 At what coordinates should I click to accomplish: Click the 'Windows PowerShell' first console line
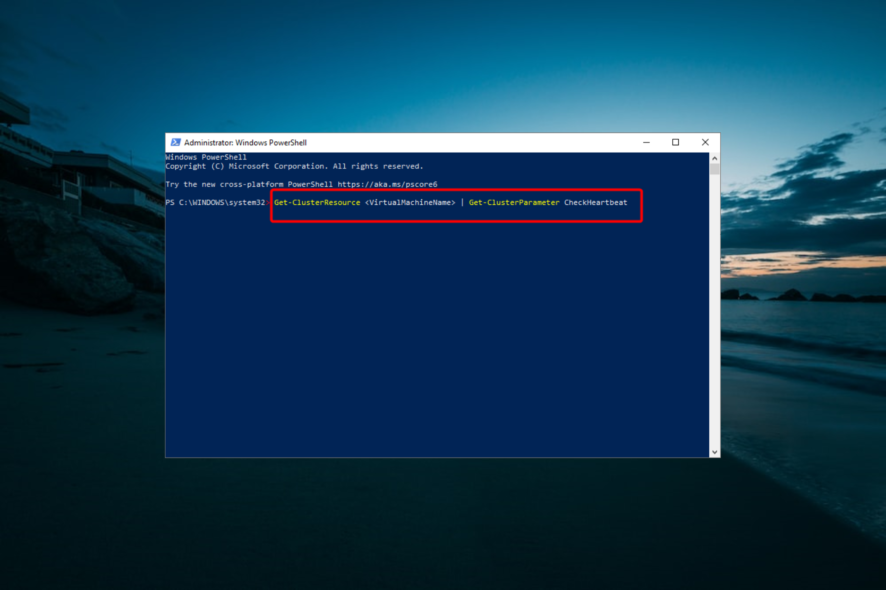(206, 157)
